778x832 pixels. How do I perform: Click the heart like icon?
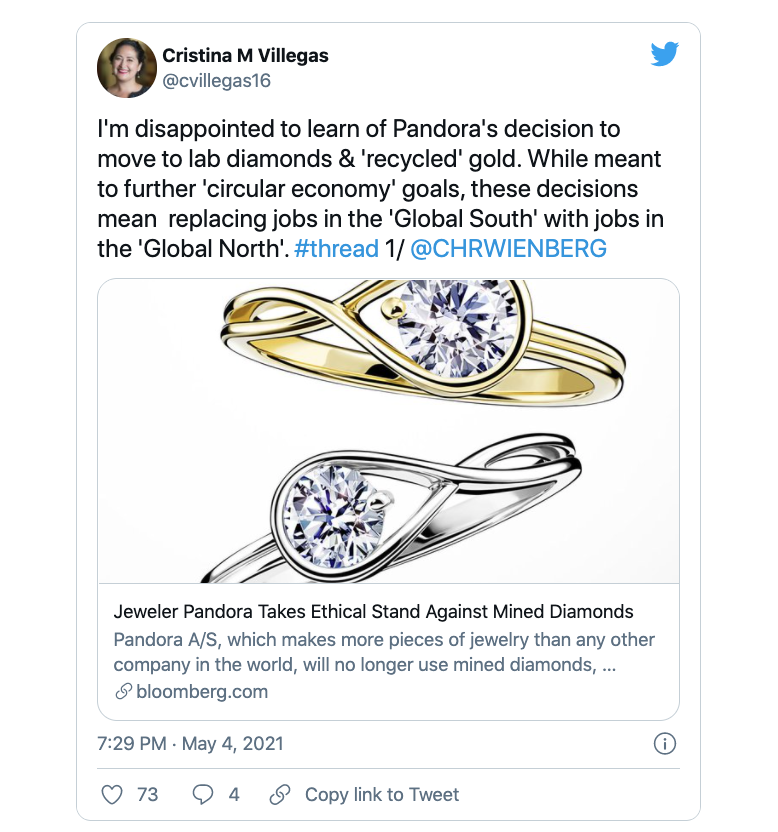(x=112, y=794)
